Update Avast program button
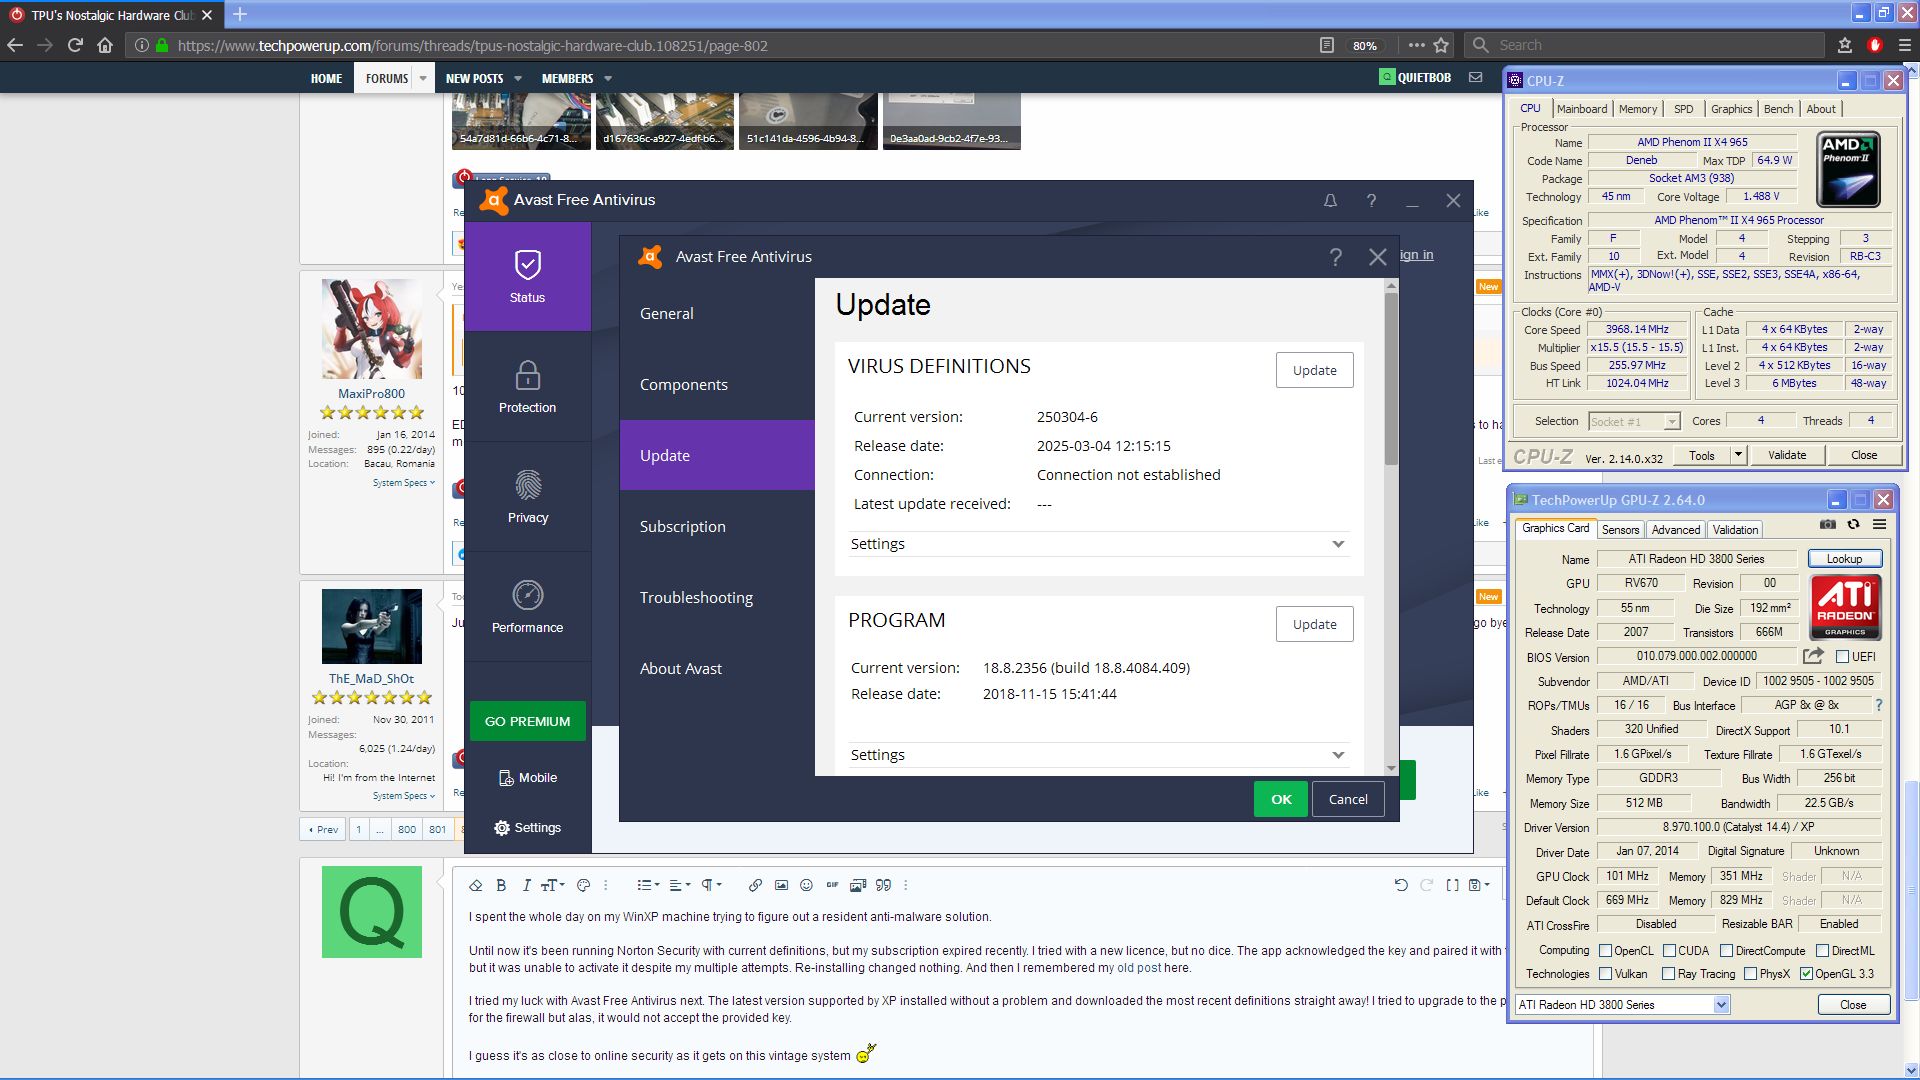 point(1314,624)
